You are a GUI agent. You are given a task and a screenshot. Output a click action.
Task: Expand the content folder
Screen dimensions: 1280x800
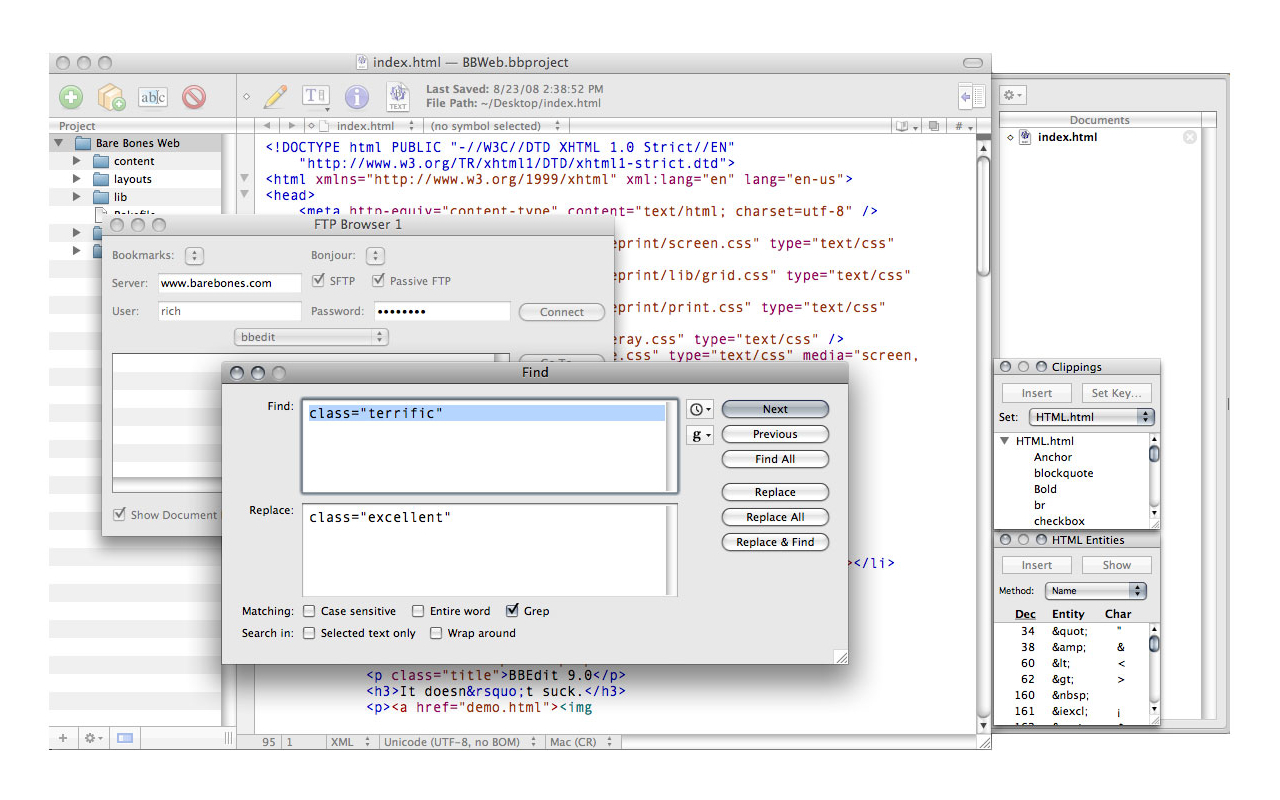77,161
